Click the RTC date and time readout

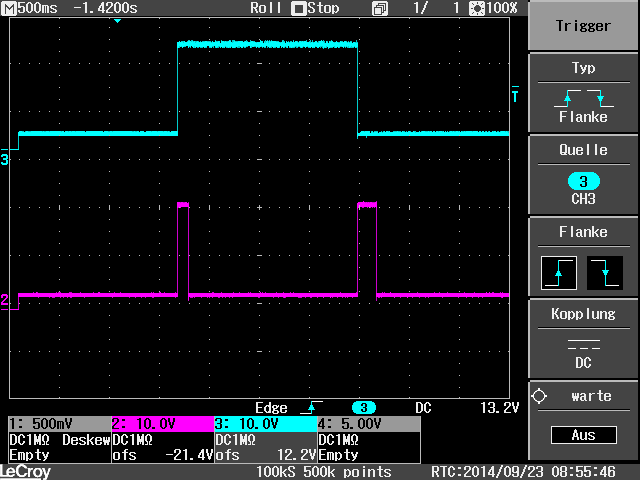click(x=524, y=472)
